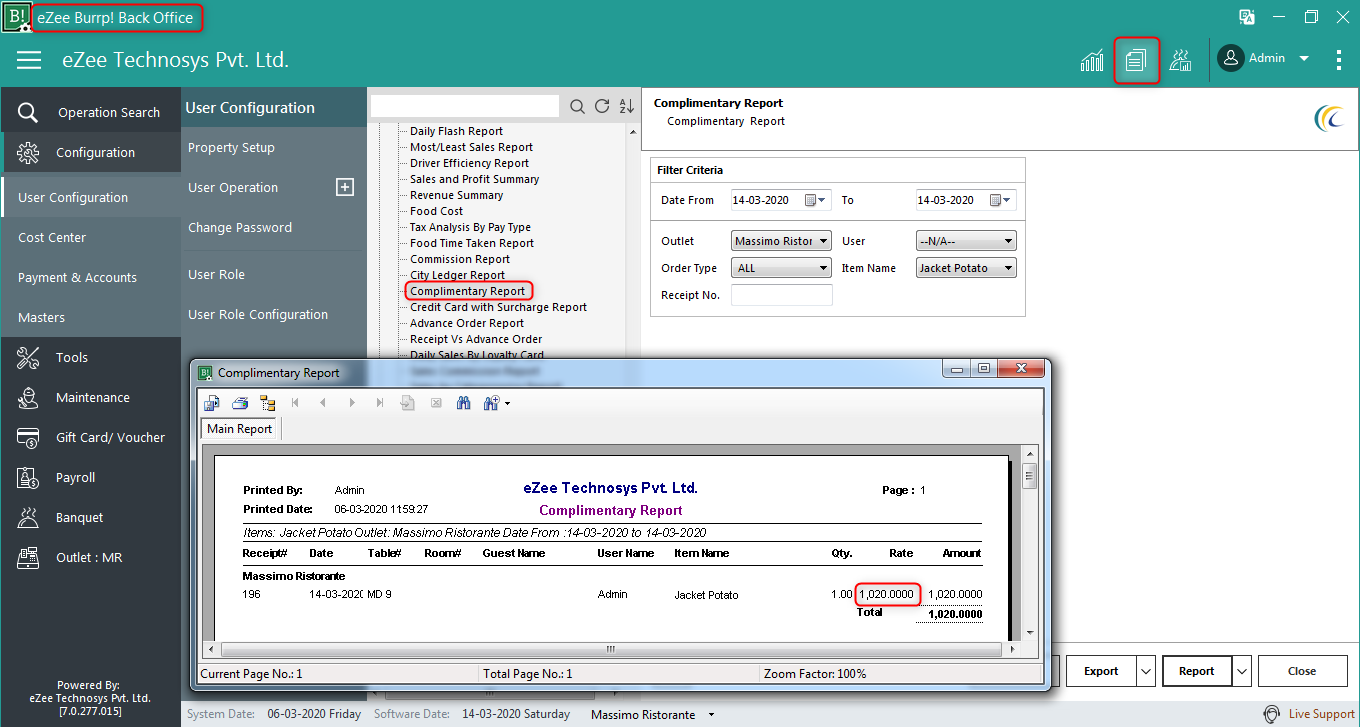Click the Report button
The height and width of the screenshot is (727, 1360).
[1197, 671]
